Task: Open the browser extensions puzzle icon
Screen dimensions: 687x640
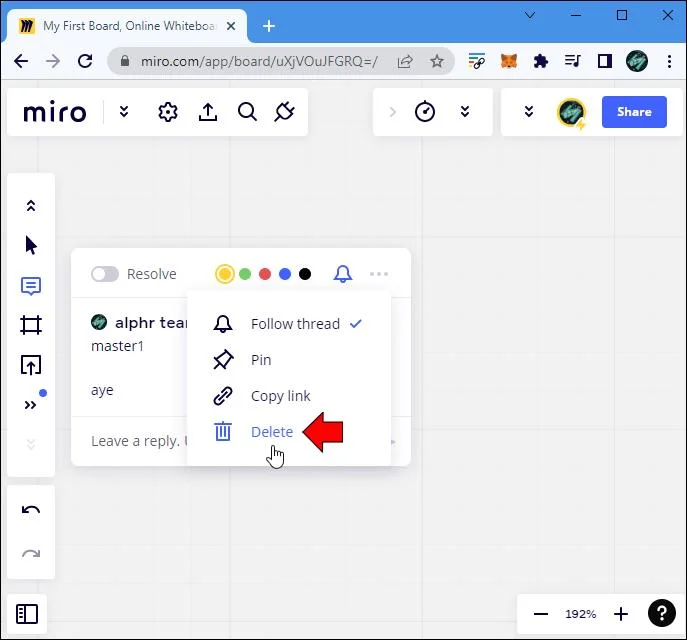Action: (x=541, y=61)
